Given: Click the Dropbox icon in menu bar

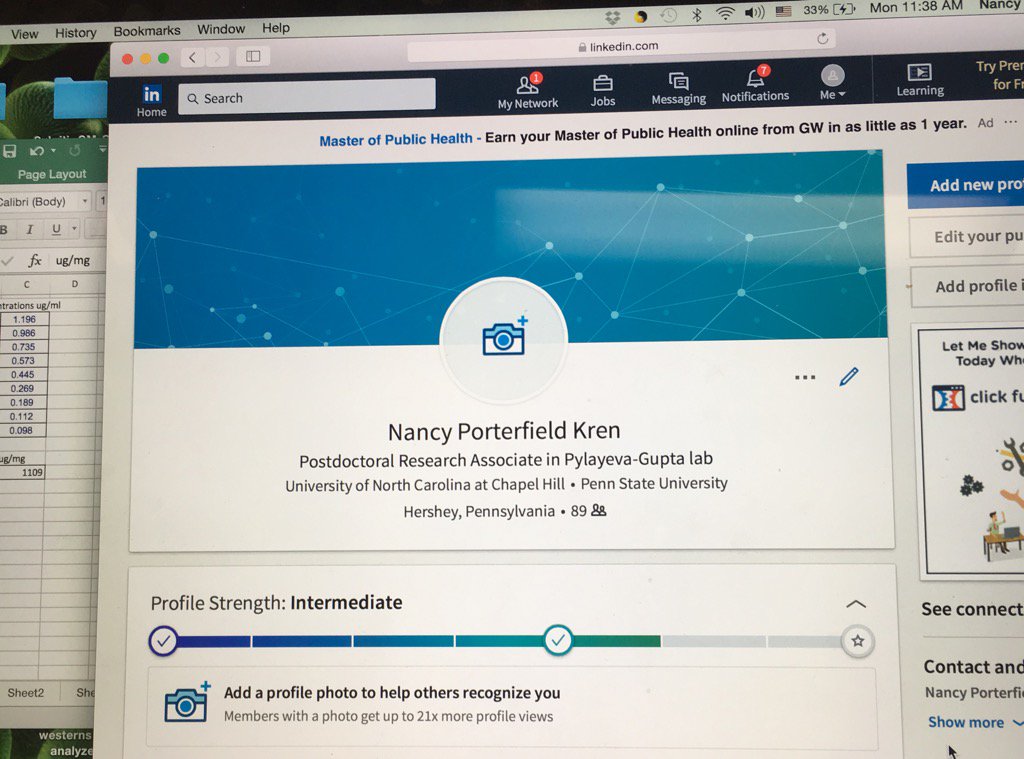Looking at the screenshot, I should click(x=612, y=18).
